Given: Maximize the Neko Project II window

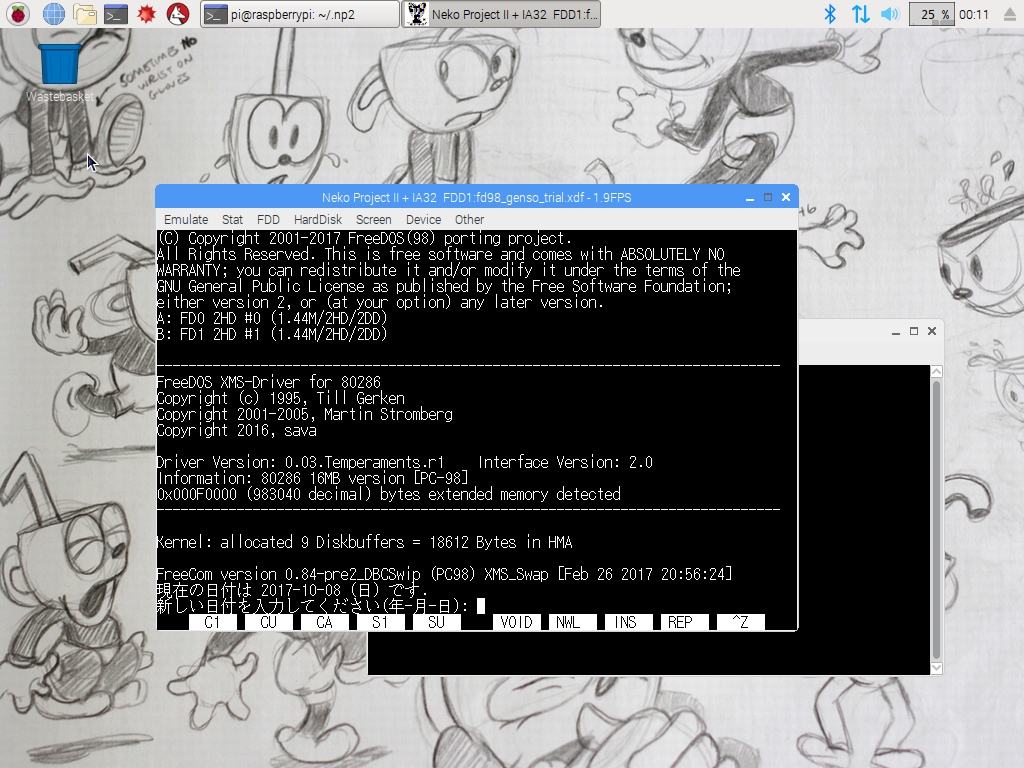Looking at the screenshot, I should coord(768,197).
